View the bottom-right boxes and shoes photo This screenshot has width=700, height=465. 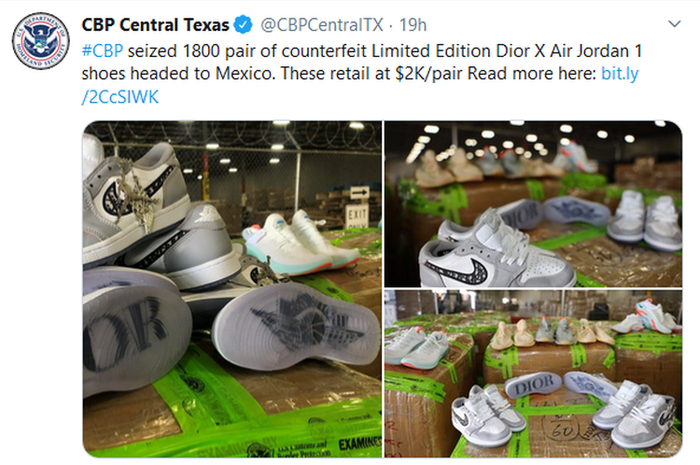(533, 374)
